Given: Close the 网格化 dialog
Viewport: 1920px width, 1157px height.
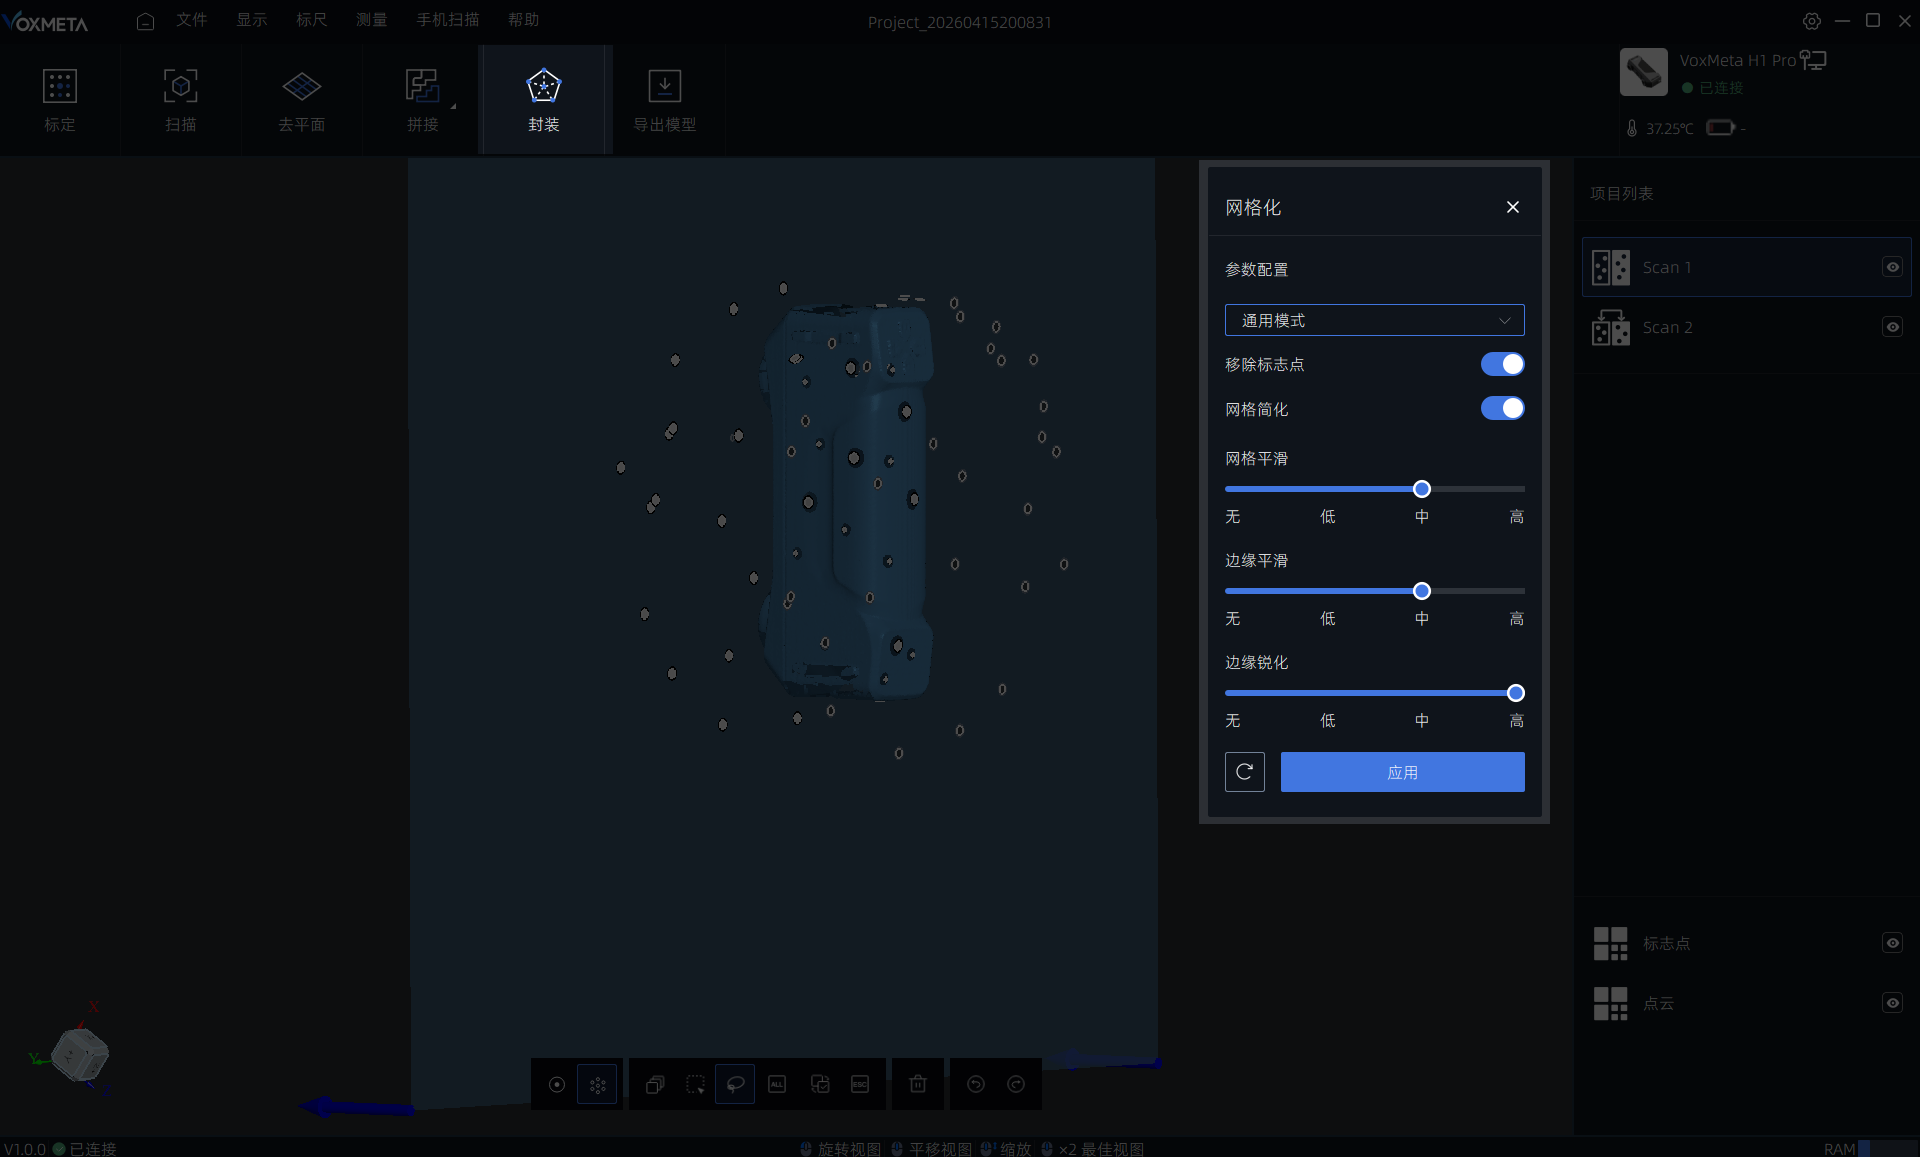Looking at the screenshot, I should 1513,207.
